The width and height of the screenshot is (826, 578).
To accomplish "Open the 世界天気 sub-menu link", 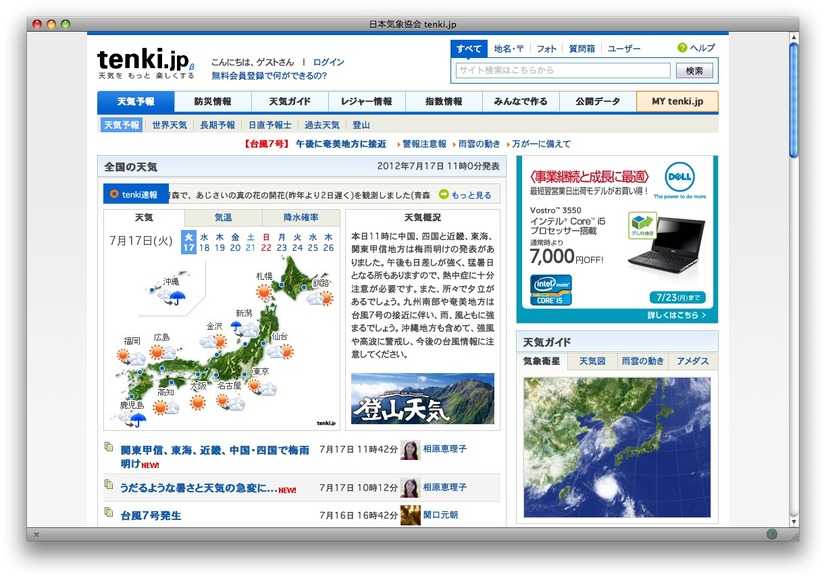I will (170, 125).
